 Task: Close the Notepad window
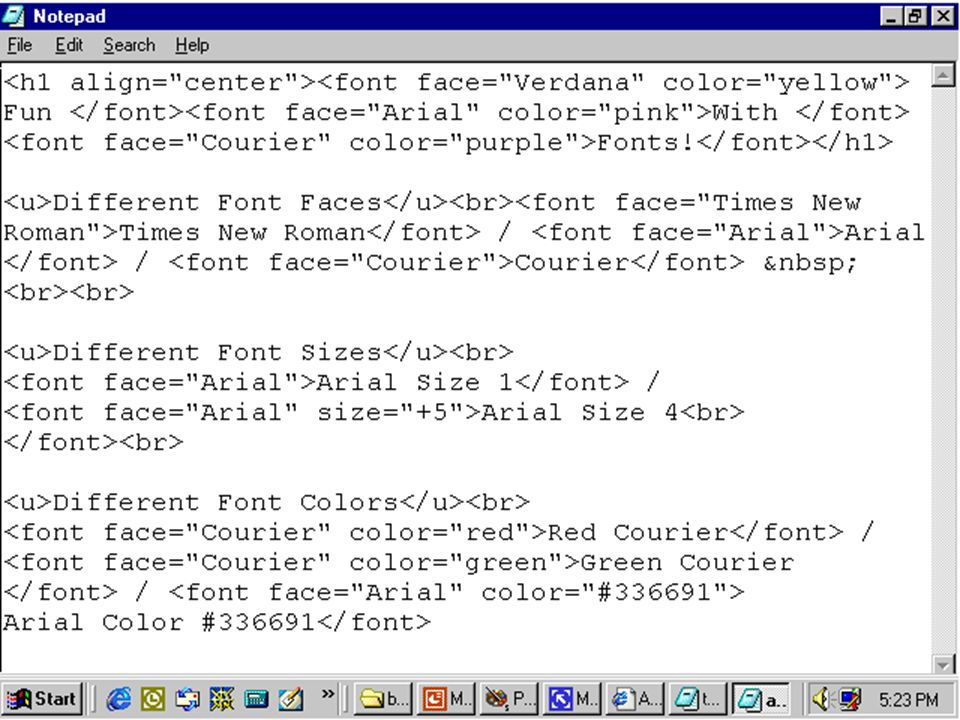pyautogui.click(x=942, y=16)
